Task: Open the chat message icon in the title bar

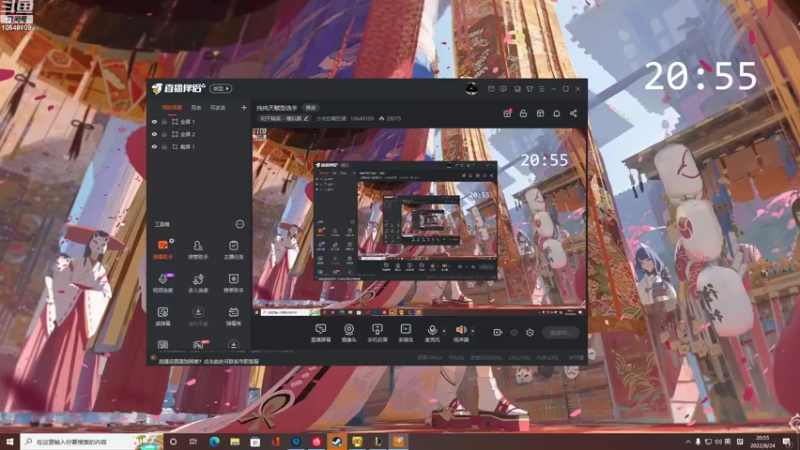Action: [x=503, y=89]
